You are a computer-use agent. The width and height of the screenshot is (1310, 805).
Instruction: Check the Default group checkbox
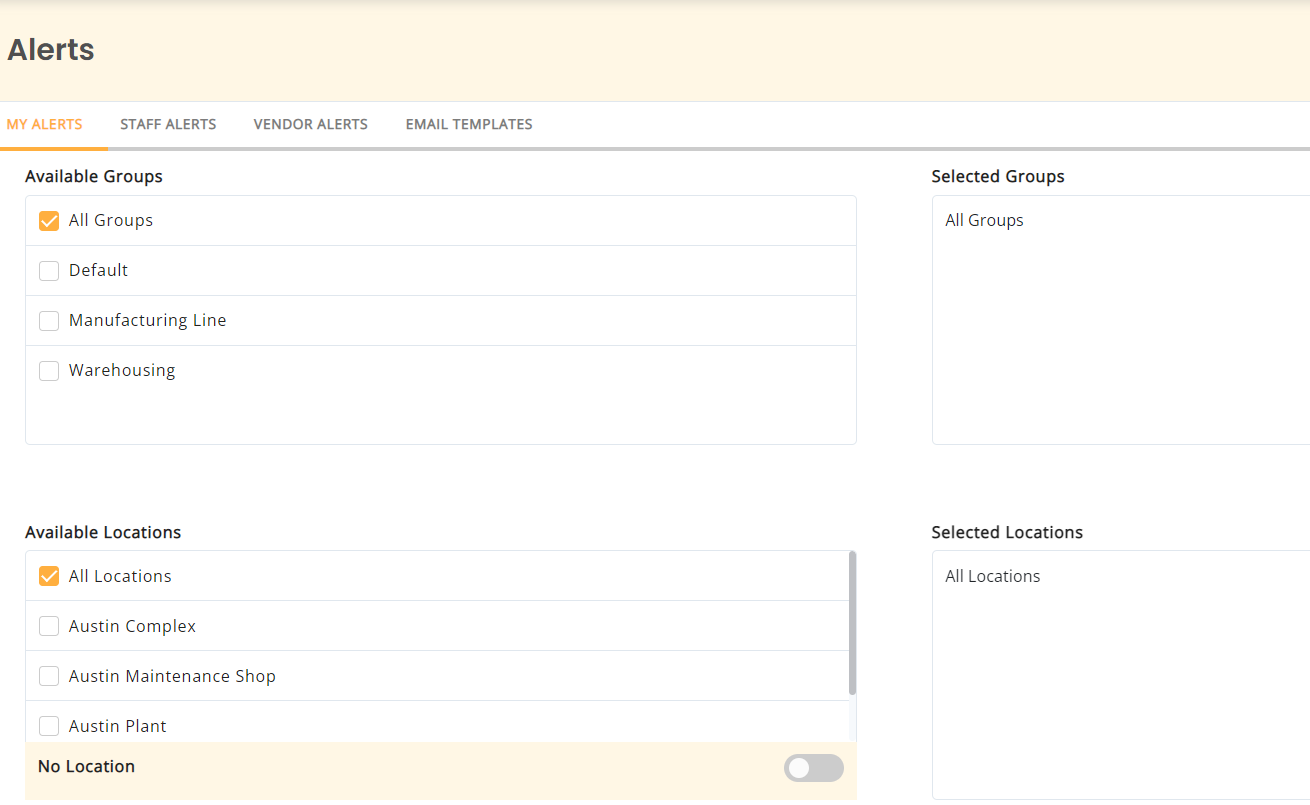[49, 270]
